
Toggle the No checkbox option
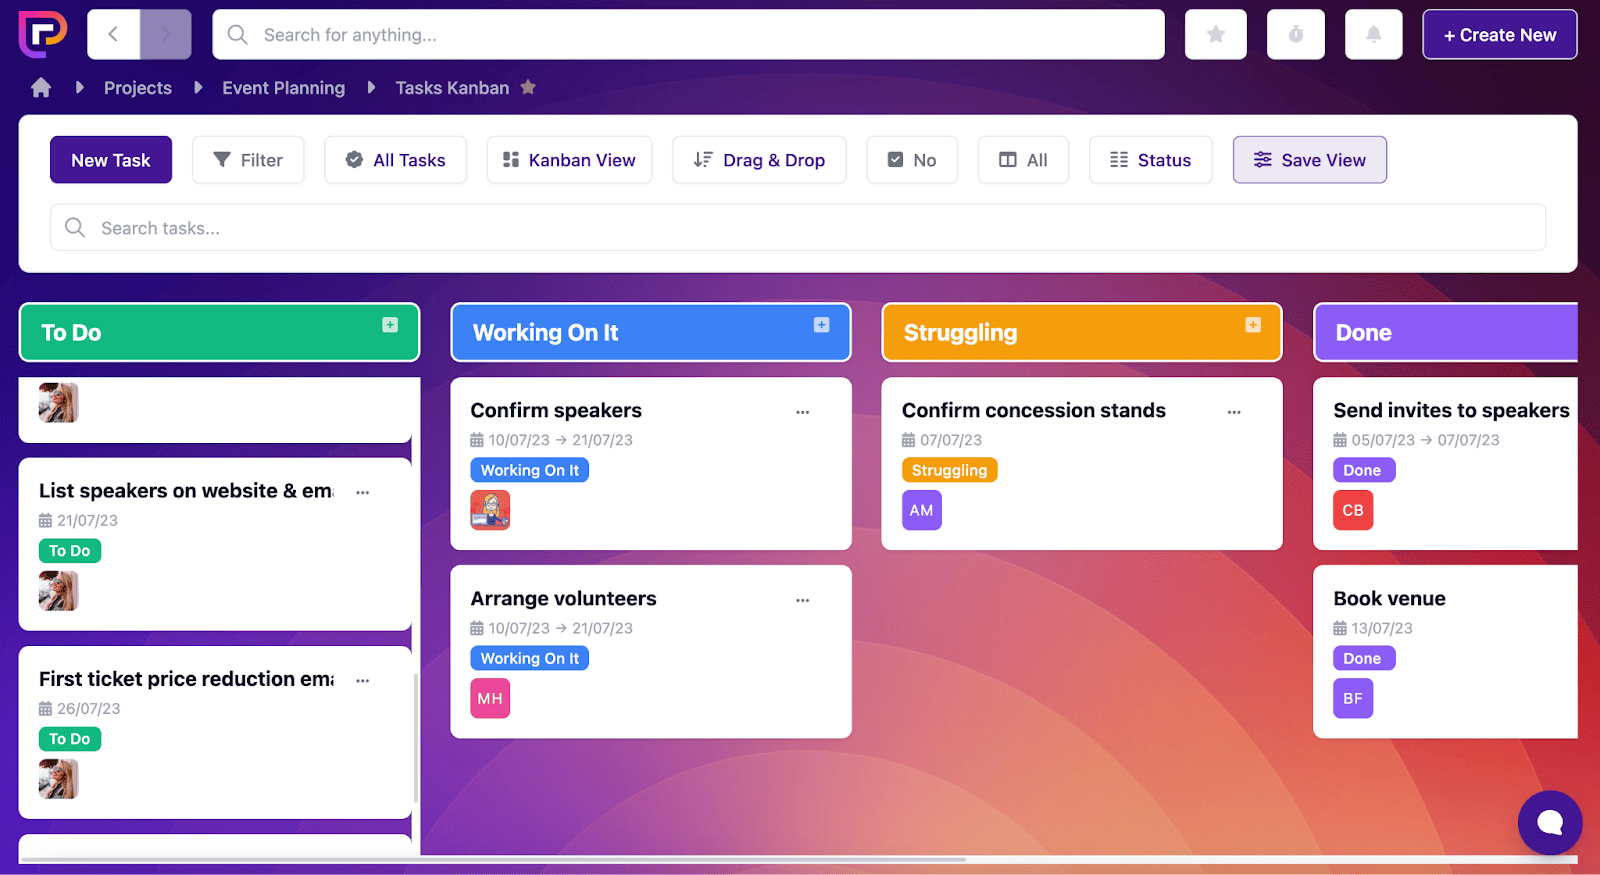911,160
